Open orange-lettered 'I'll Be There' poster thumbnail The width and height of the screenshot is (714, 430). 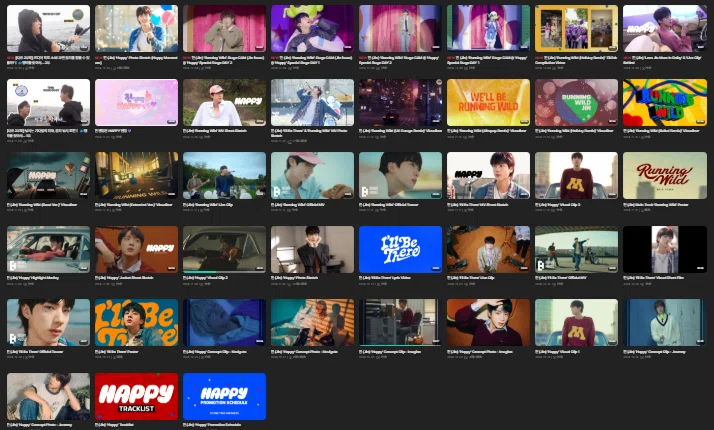tap(137, 322)
